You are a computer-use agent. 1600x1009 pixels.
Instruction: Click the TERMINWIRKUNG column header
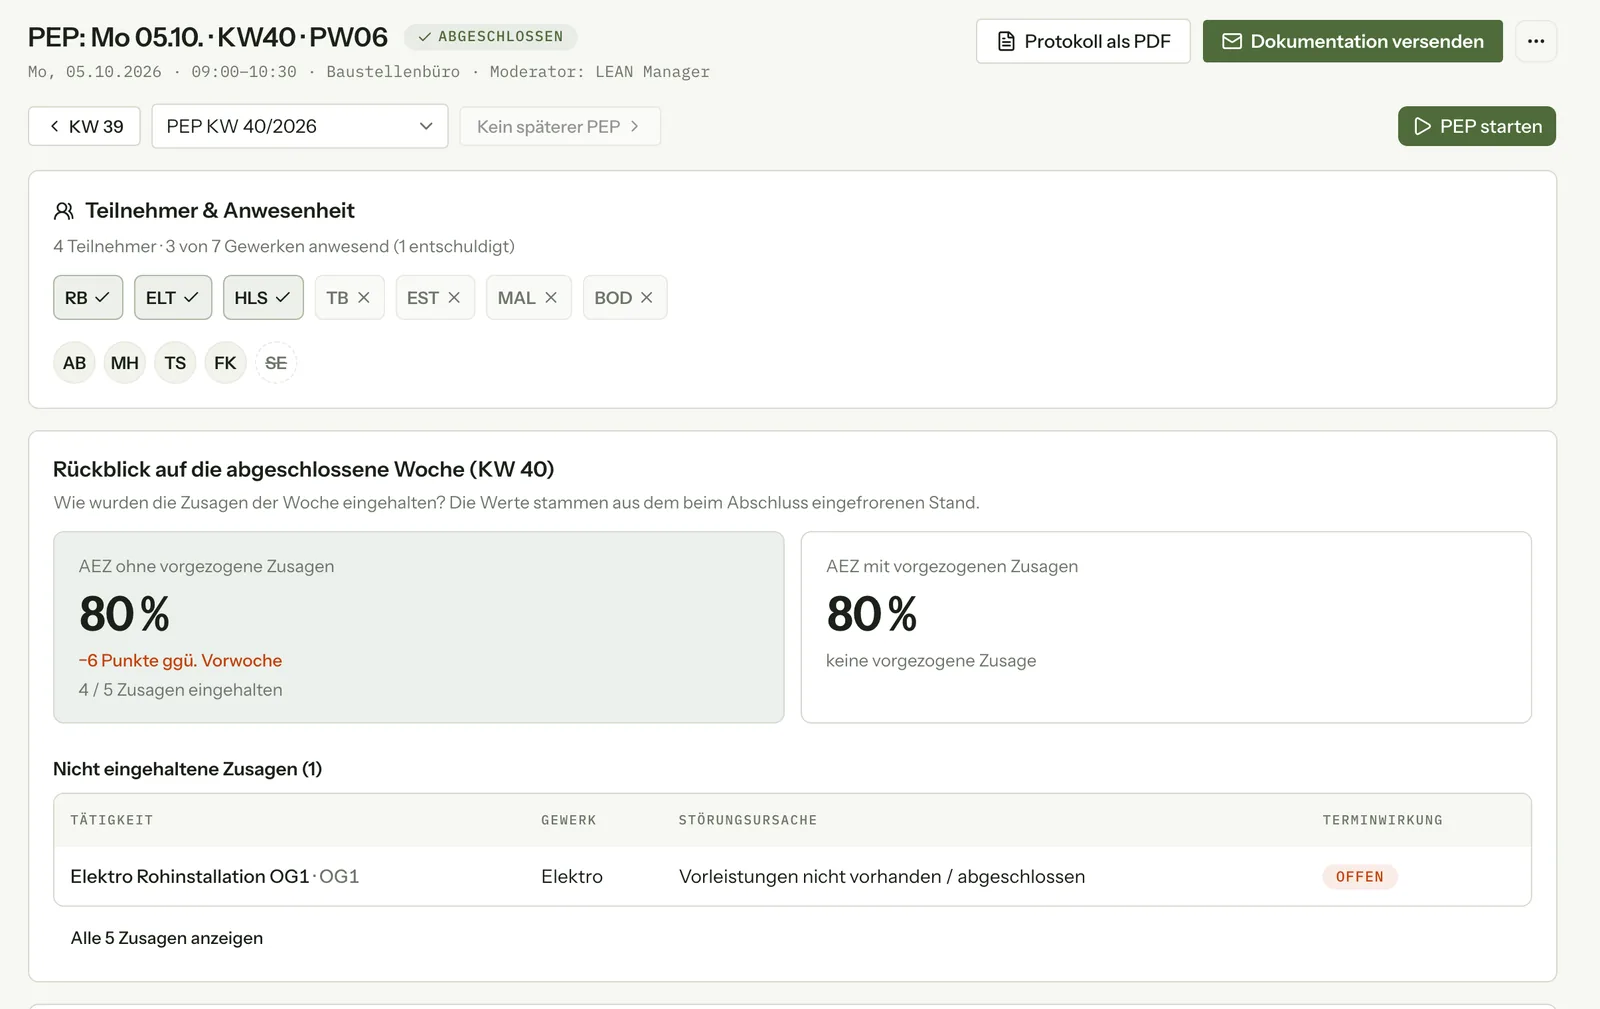[x=1383, y=820]
